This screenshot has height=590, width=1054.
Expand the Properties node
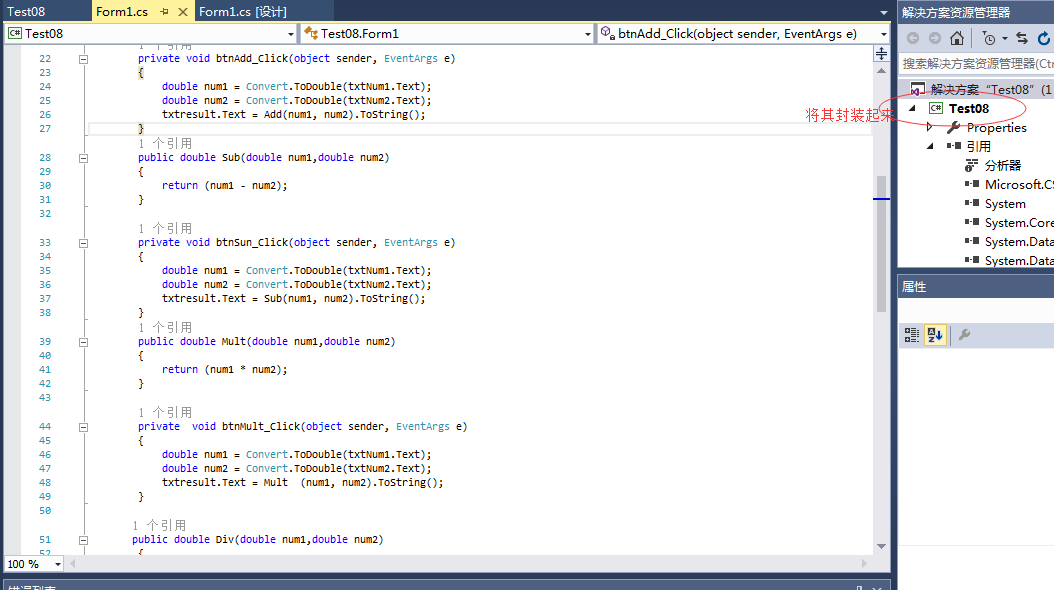[x=930, y=127]
